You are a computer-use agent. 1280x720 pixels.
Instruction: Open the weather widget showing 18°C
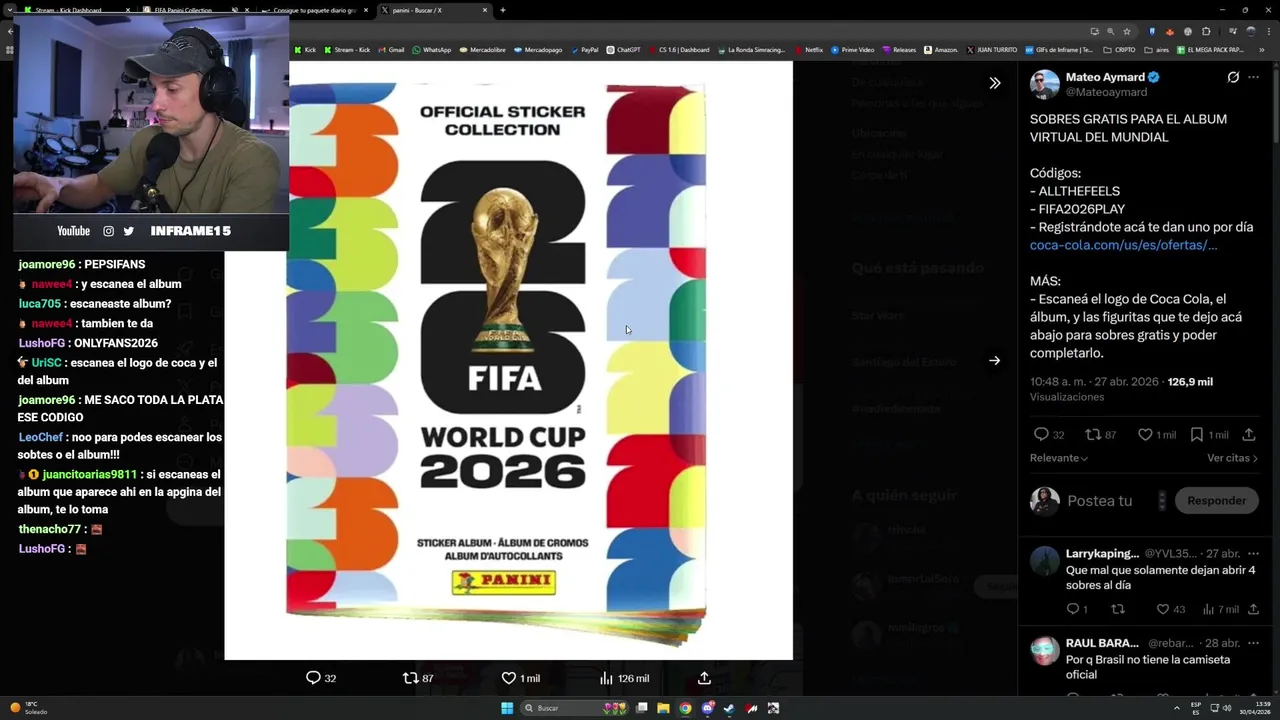29,708
